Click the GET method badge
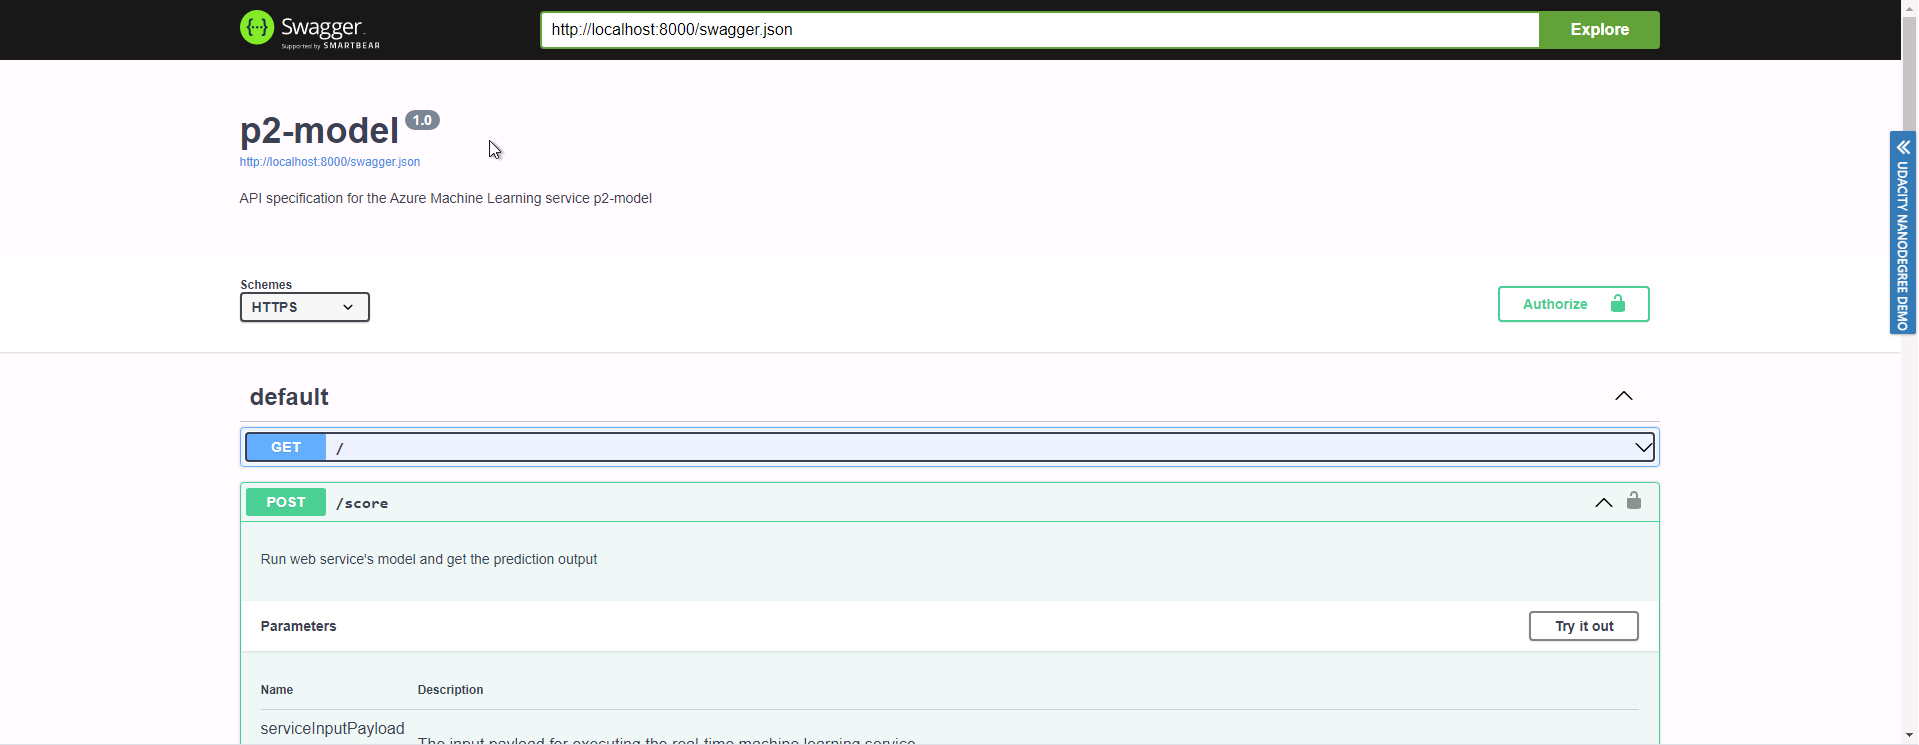The width and height of the screenshot is (1919, 745). coord(286,447)
